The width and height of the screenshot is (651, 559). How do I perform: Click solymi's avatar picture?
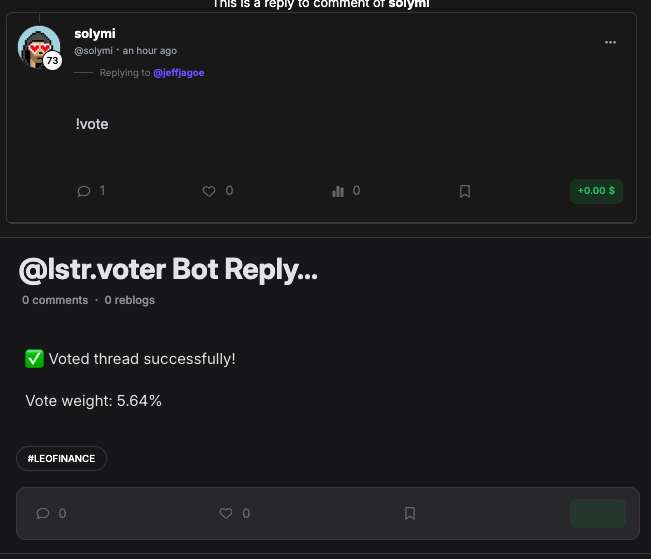click(x=38, y=46)
